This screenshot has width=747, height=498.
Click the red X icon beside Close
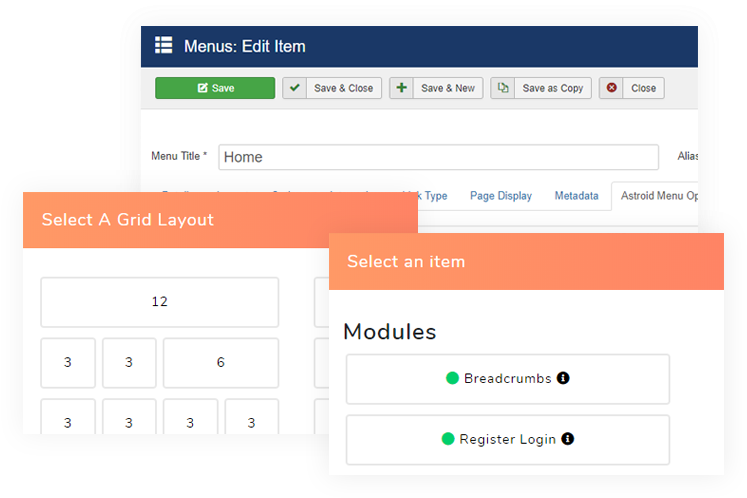611,88
